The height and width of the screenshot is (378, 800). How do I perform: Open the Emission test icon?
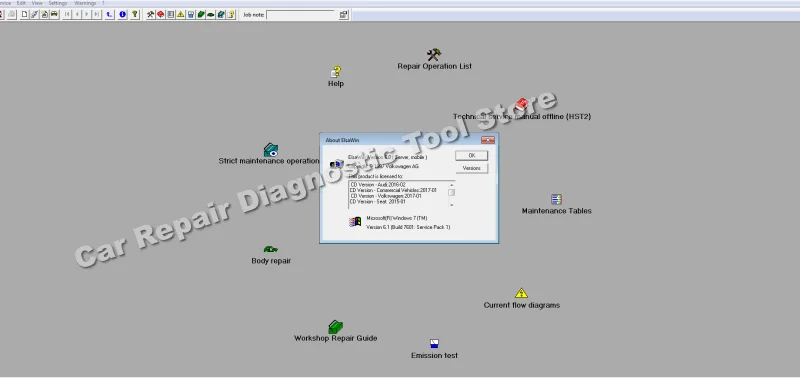(x=434, y=344)
